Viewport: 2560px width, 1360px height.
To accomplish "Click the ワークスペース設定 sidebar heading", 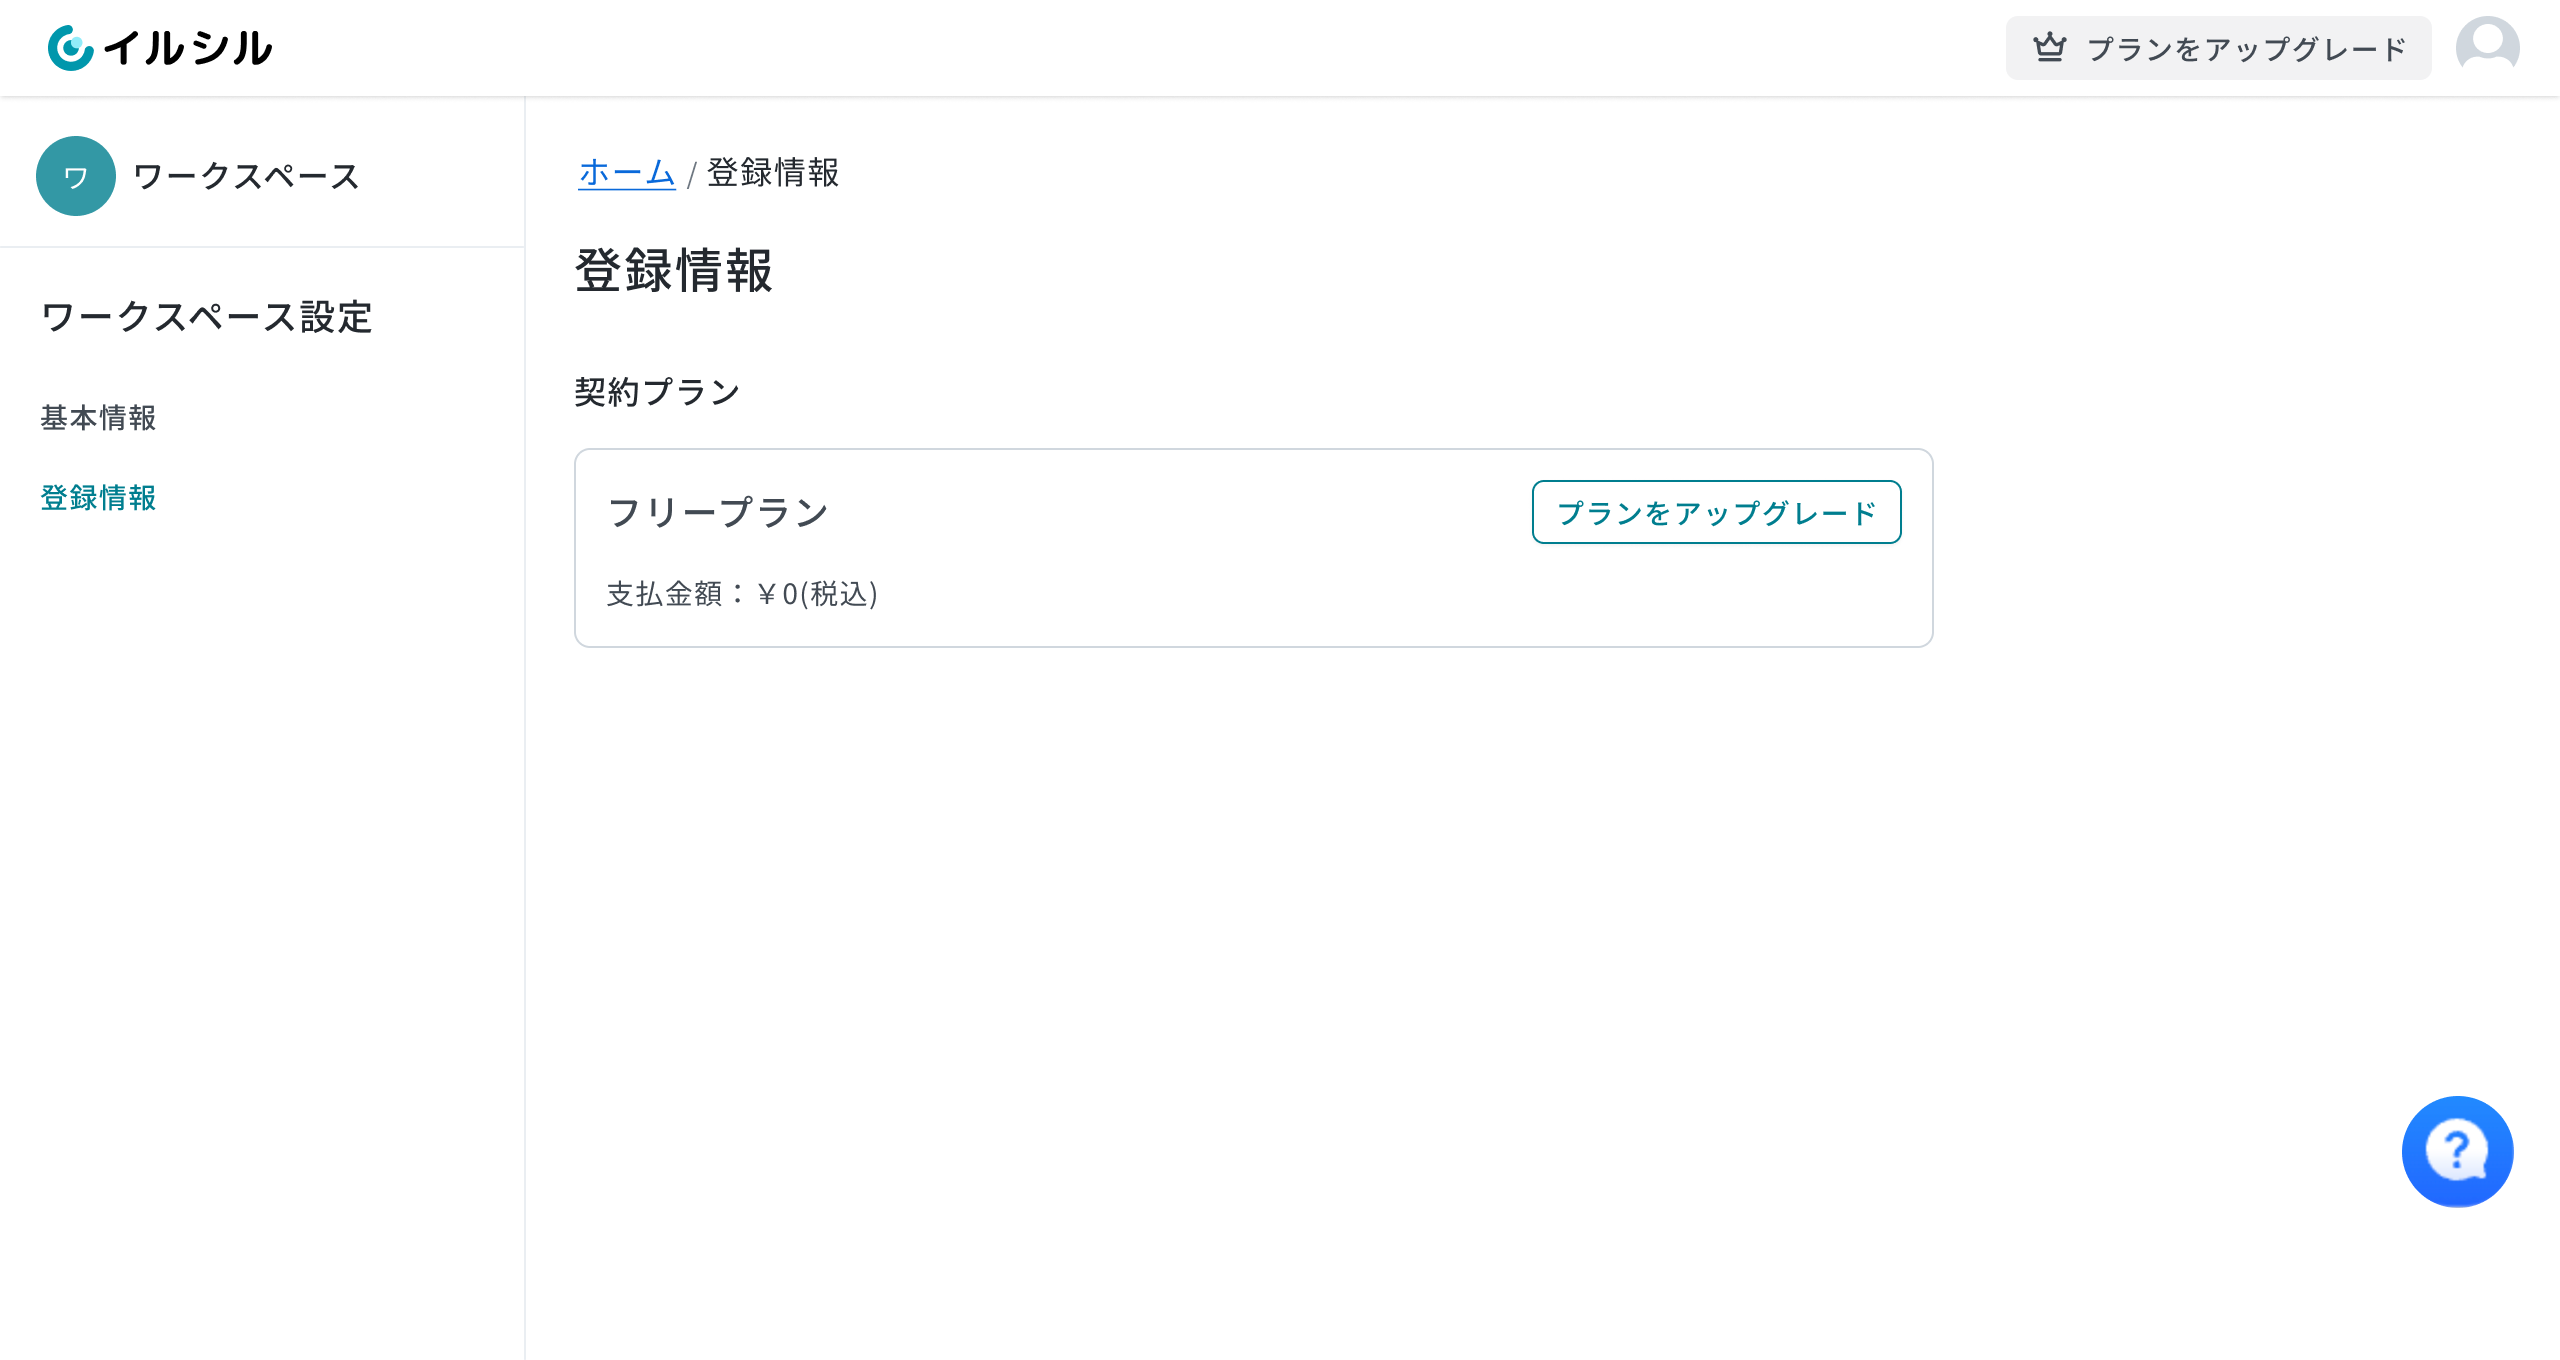I will (x=207, y=317).
